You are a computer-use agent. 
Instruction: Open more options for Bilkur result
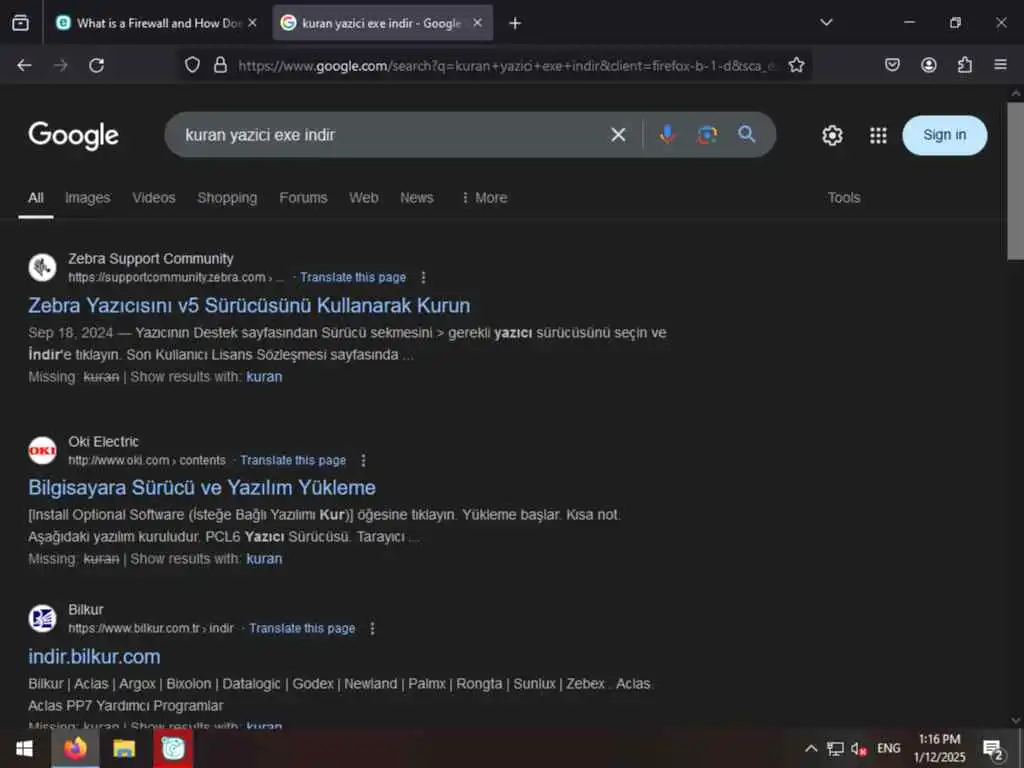click(x=372, y=628)
